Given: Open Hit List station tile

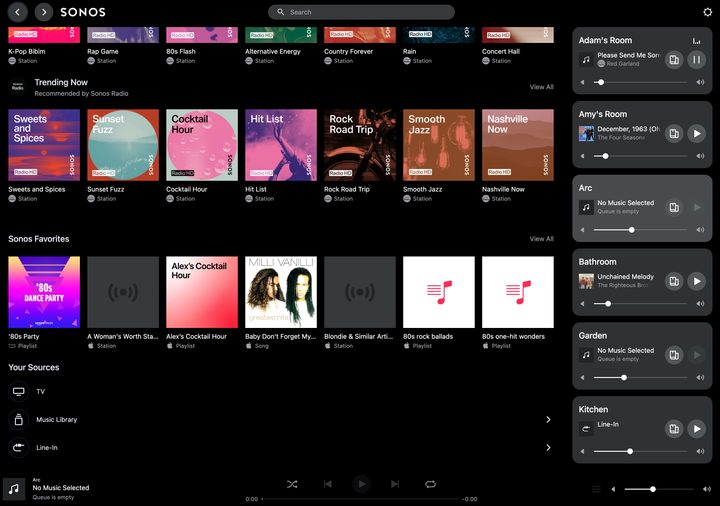Looking at the screenshot, I should (x=281, y=145).
